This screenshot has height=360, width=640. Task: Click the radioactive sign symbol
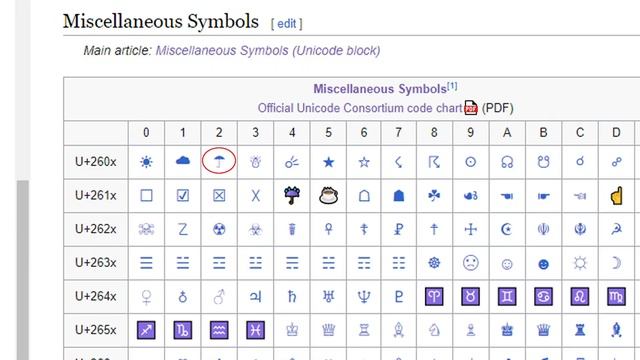pyautogui.click(x=219, y=229)
